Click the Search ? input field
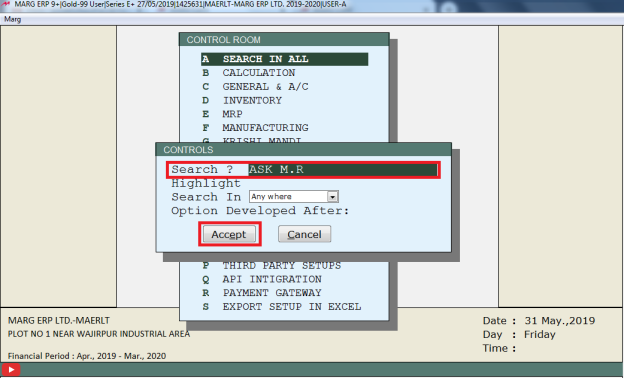 pos(343,170)
